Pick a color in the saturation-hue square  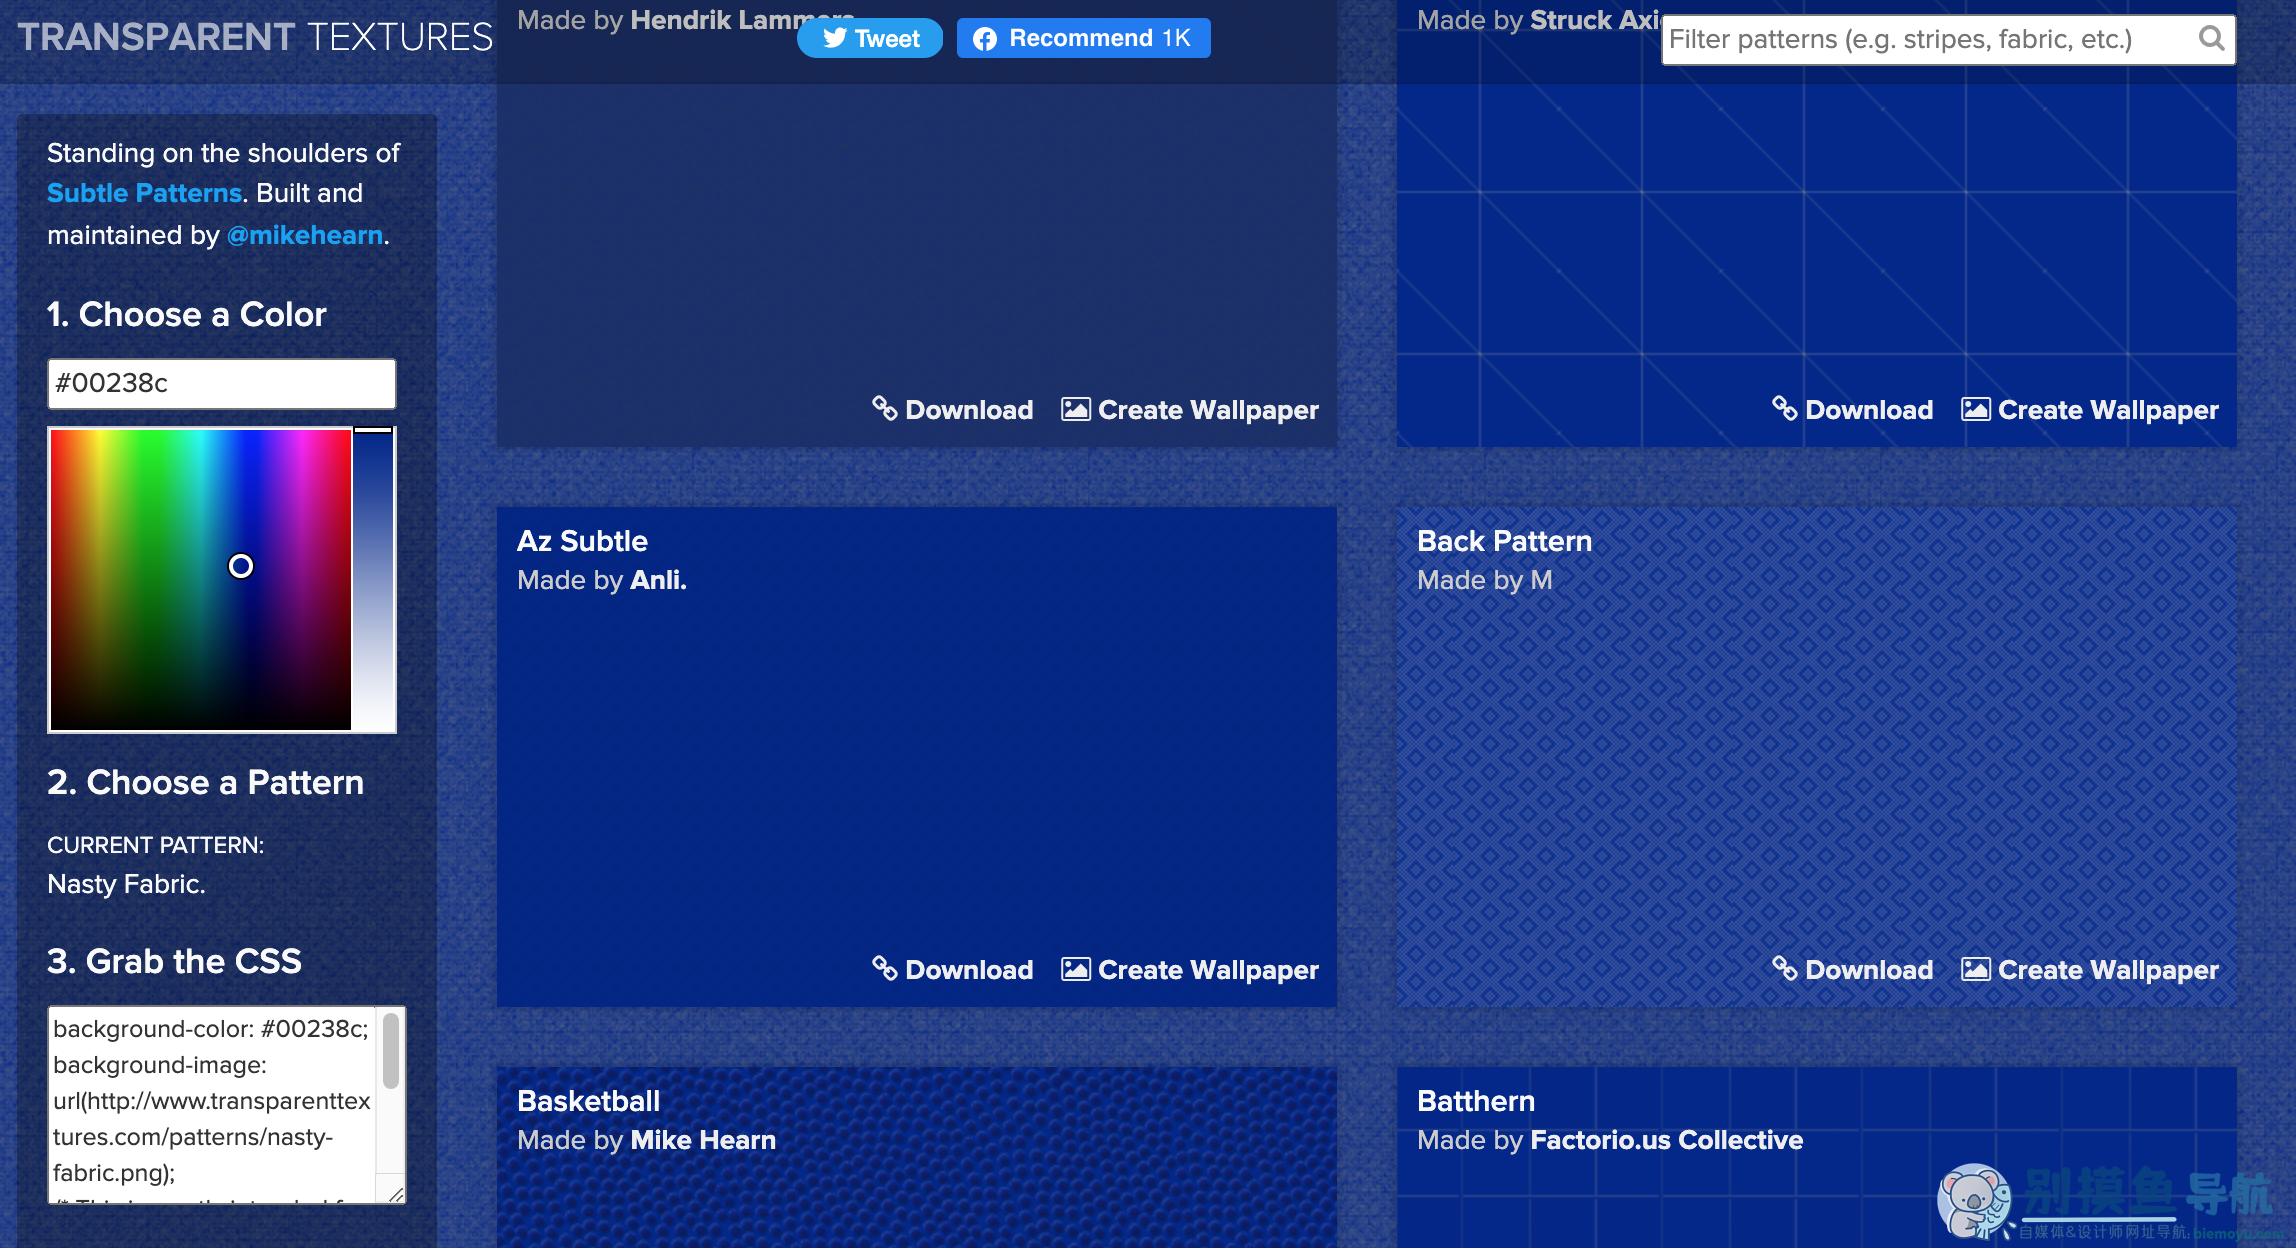pyautogui.click(x=201, y=580)
